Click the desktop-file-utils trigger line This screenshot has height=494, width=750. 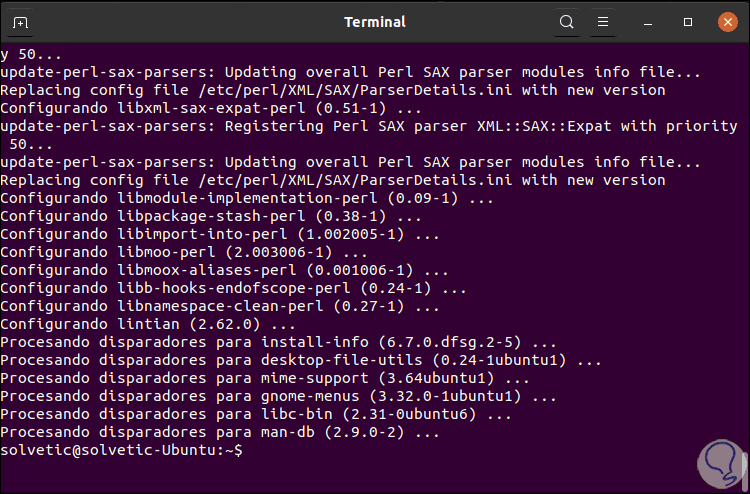[x=300, y=361]
